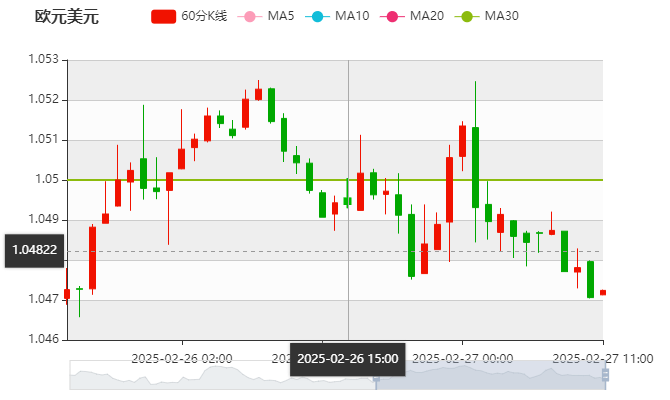Select the tall green candle with highest wick
Viewport: 670px width, 400px height.
[475, 165]
